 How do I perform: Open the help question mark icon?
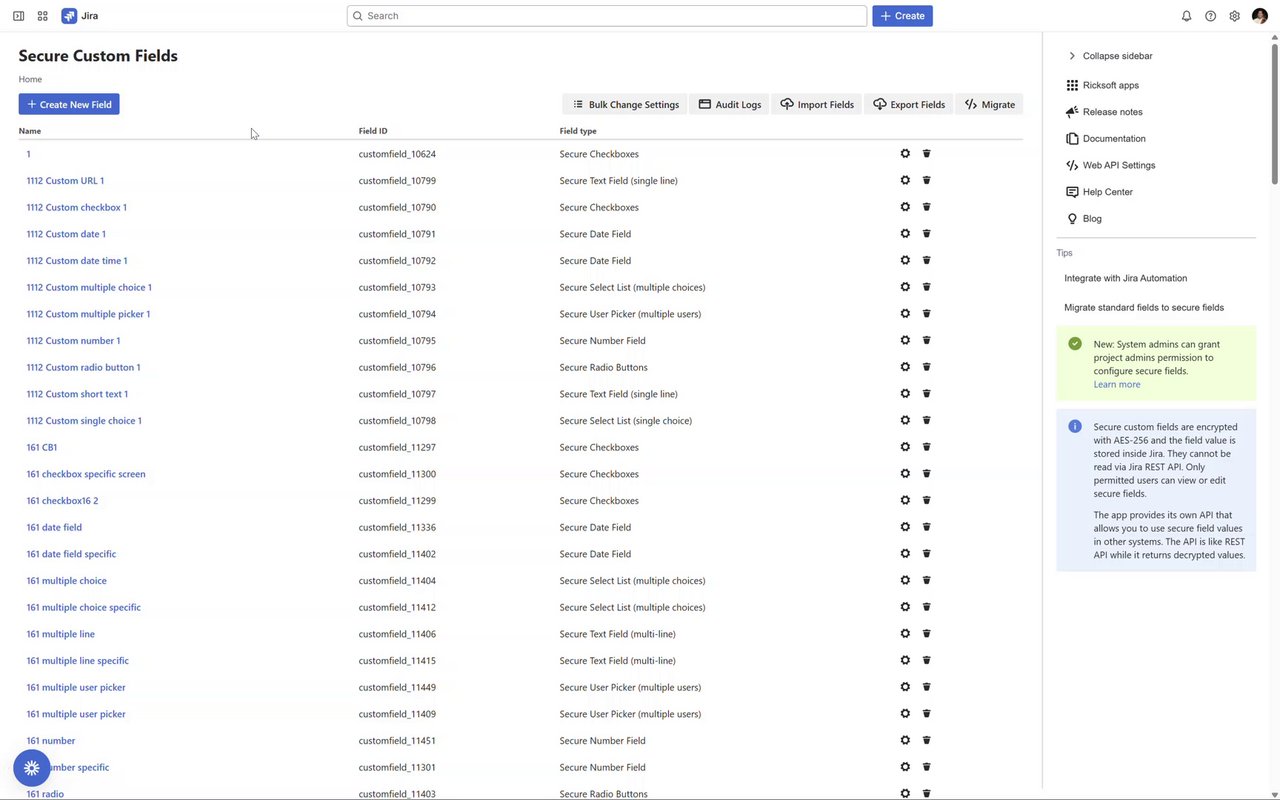tap(1210, 16)
